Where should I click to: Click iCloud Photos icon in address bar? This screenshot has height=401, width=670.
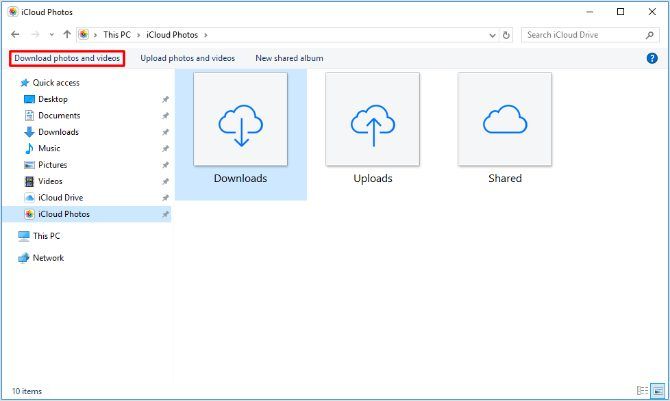pyautogui.click(x=84, y=35)
